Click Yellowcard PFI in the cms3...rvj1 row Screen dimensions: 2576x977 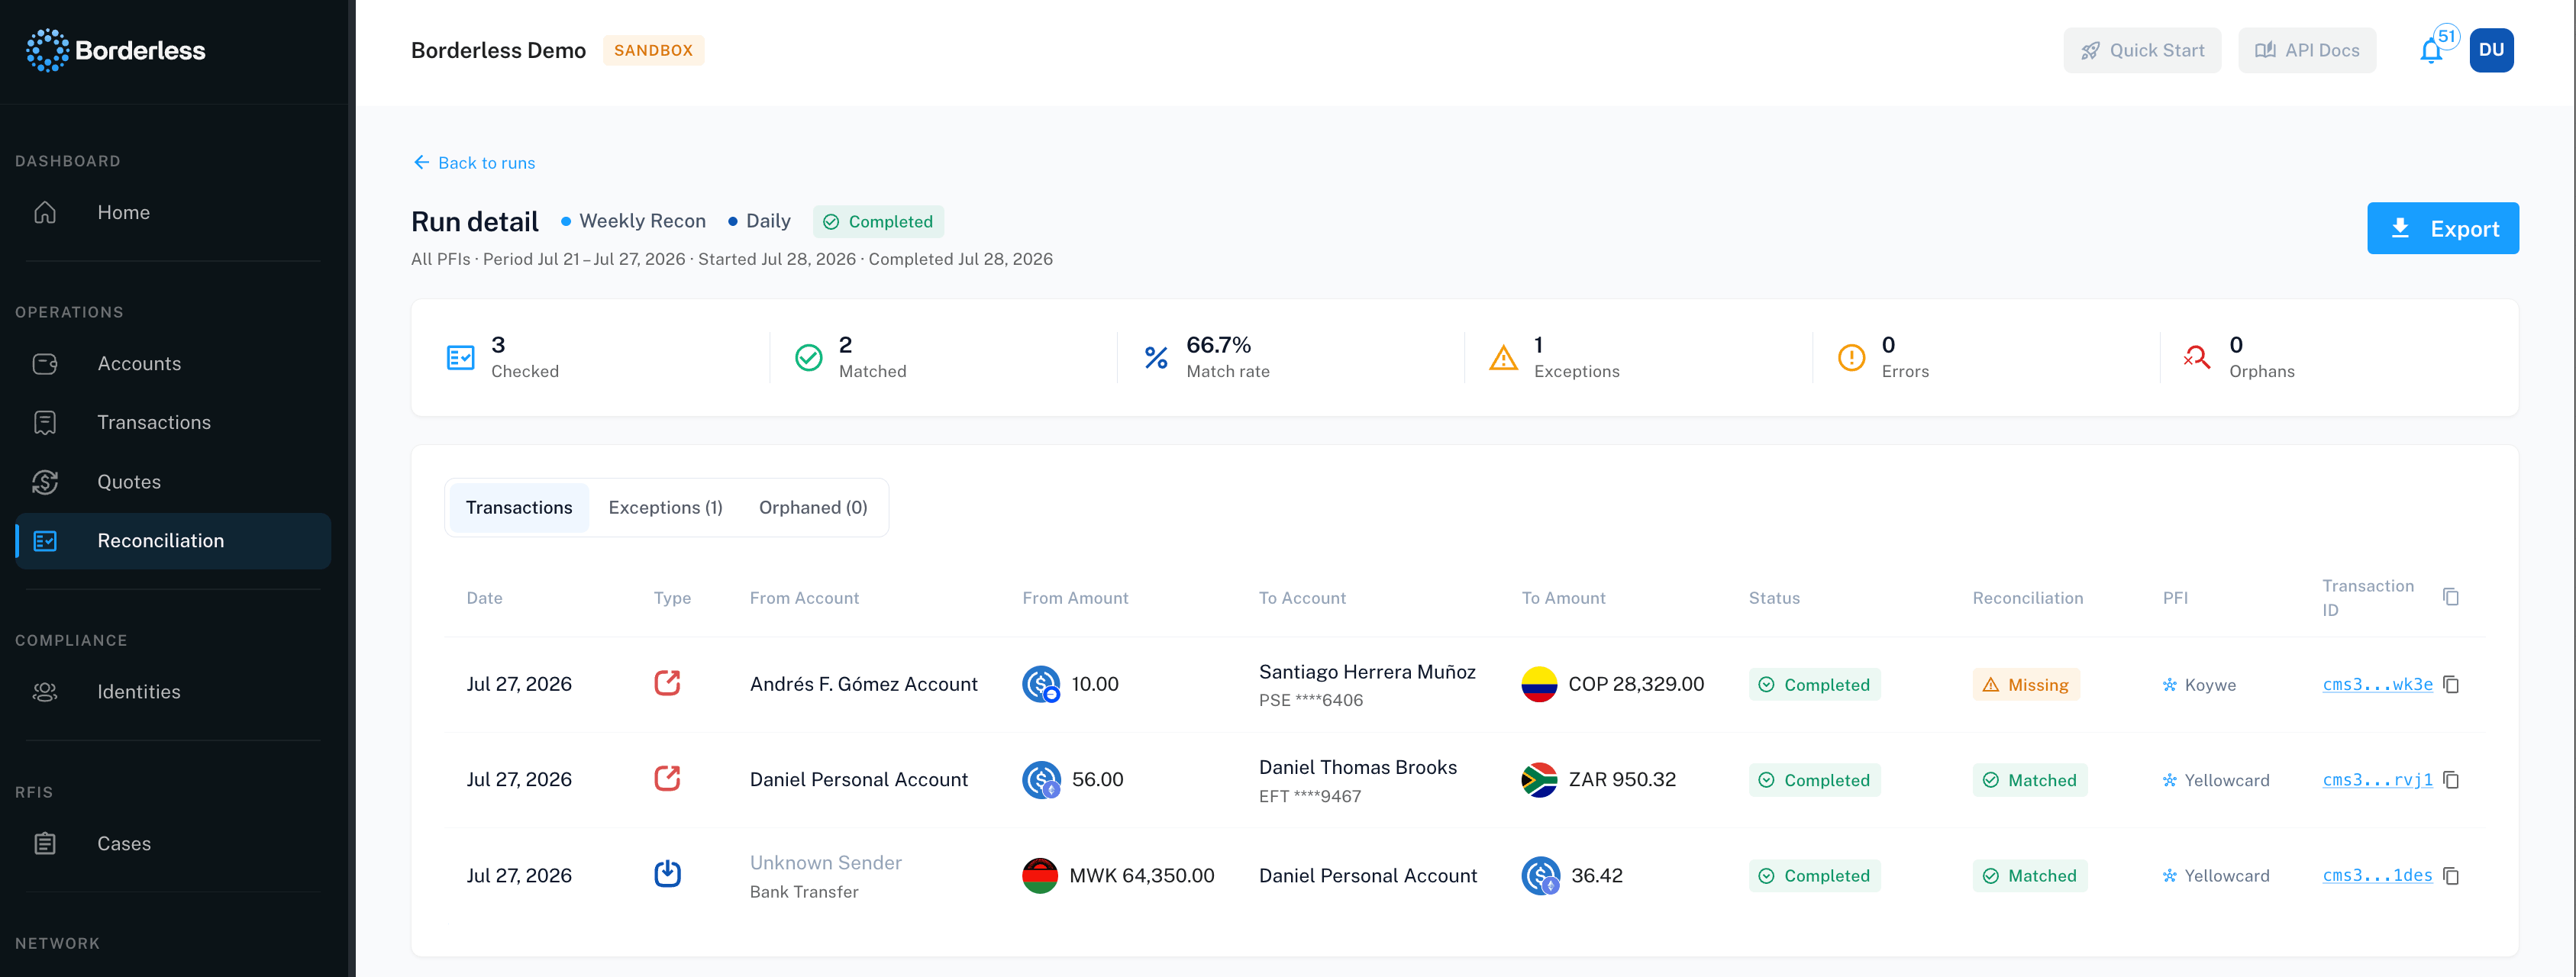click(2215, 780)
